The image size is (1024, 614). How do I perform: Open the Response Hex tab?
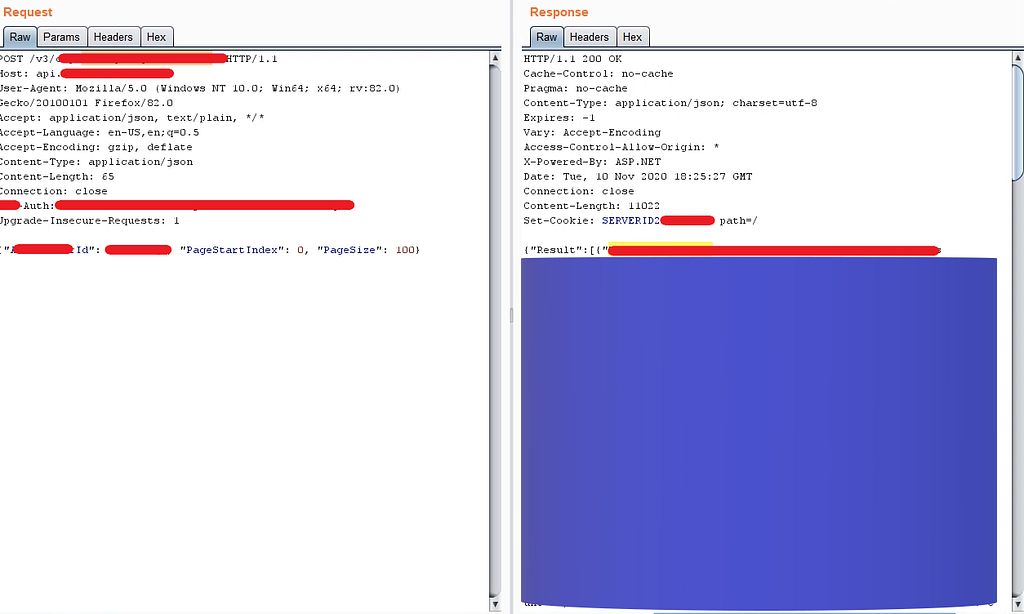pos(632,37)
